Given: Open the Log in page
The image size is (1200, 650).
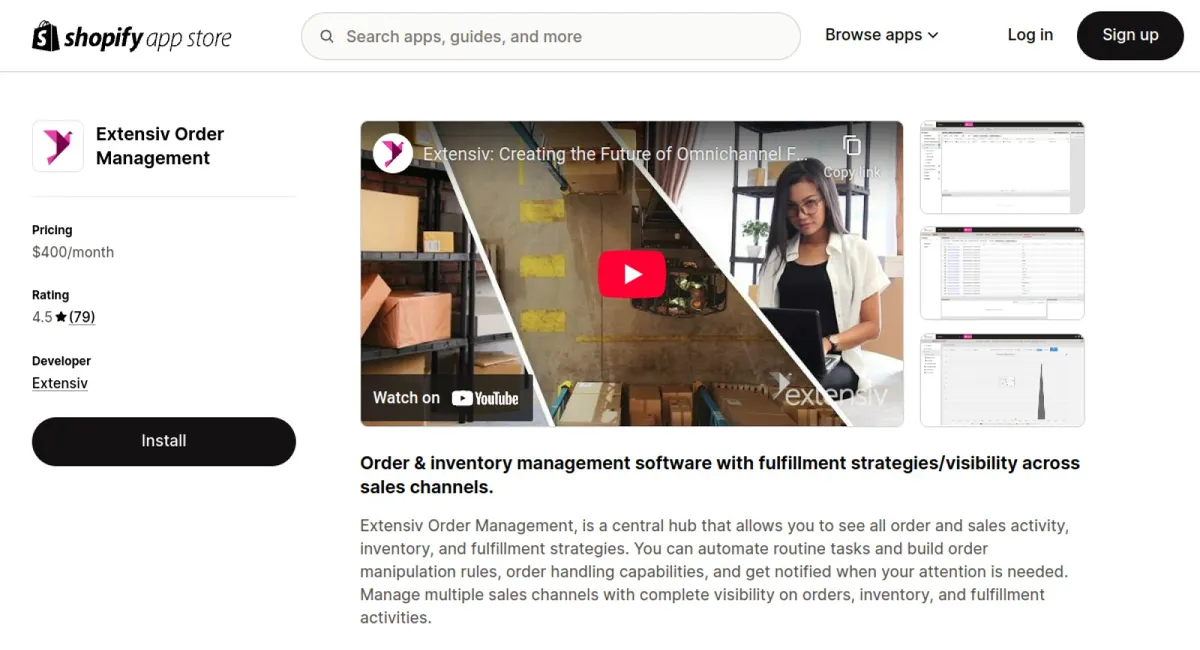Looking at the screenshot, I should pyautogui.click(x=1030, y=35).
